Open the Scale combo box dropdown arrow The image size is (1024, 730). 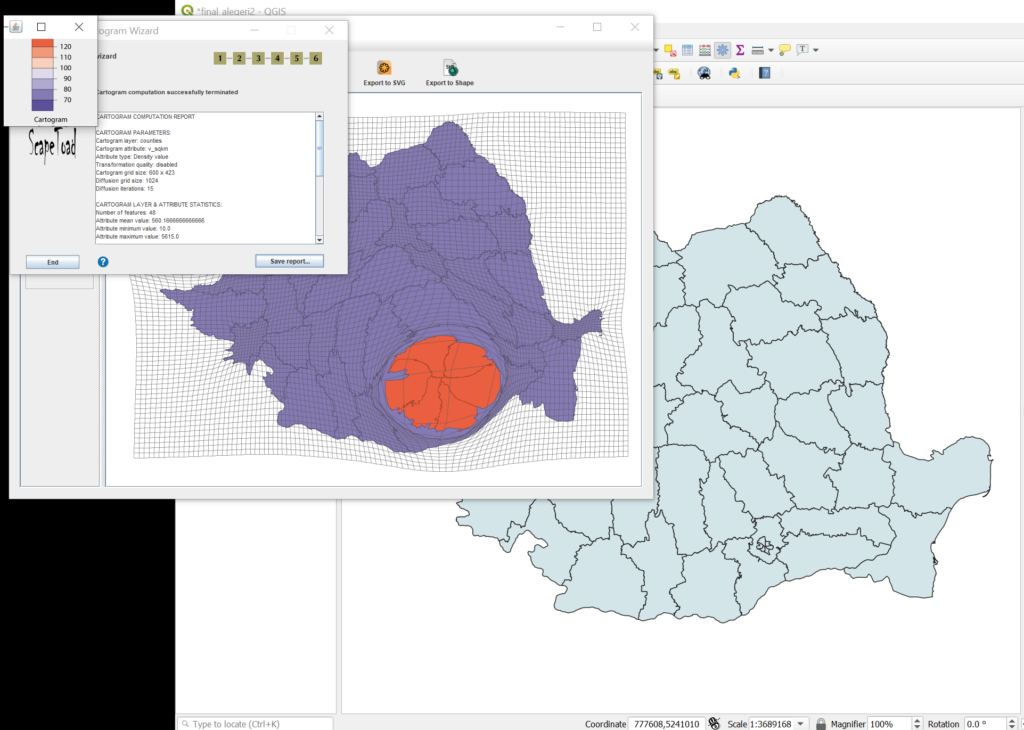[x=800, y=723]
